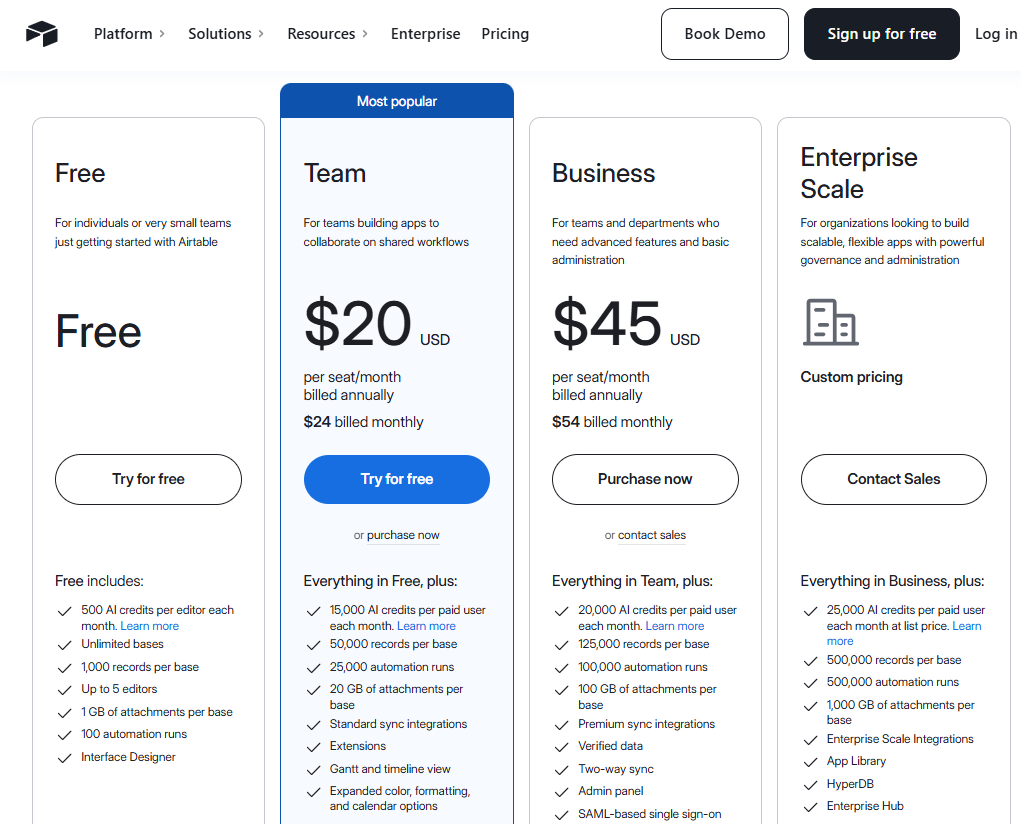Screen dimensions: 1021x824
Task: Click Sign up for free button
Action: tap(882, 34)
